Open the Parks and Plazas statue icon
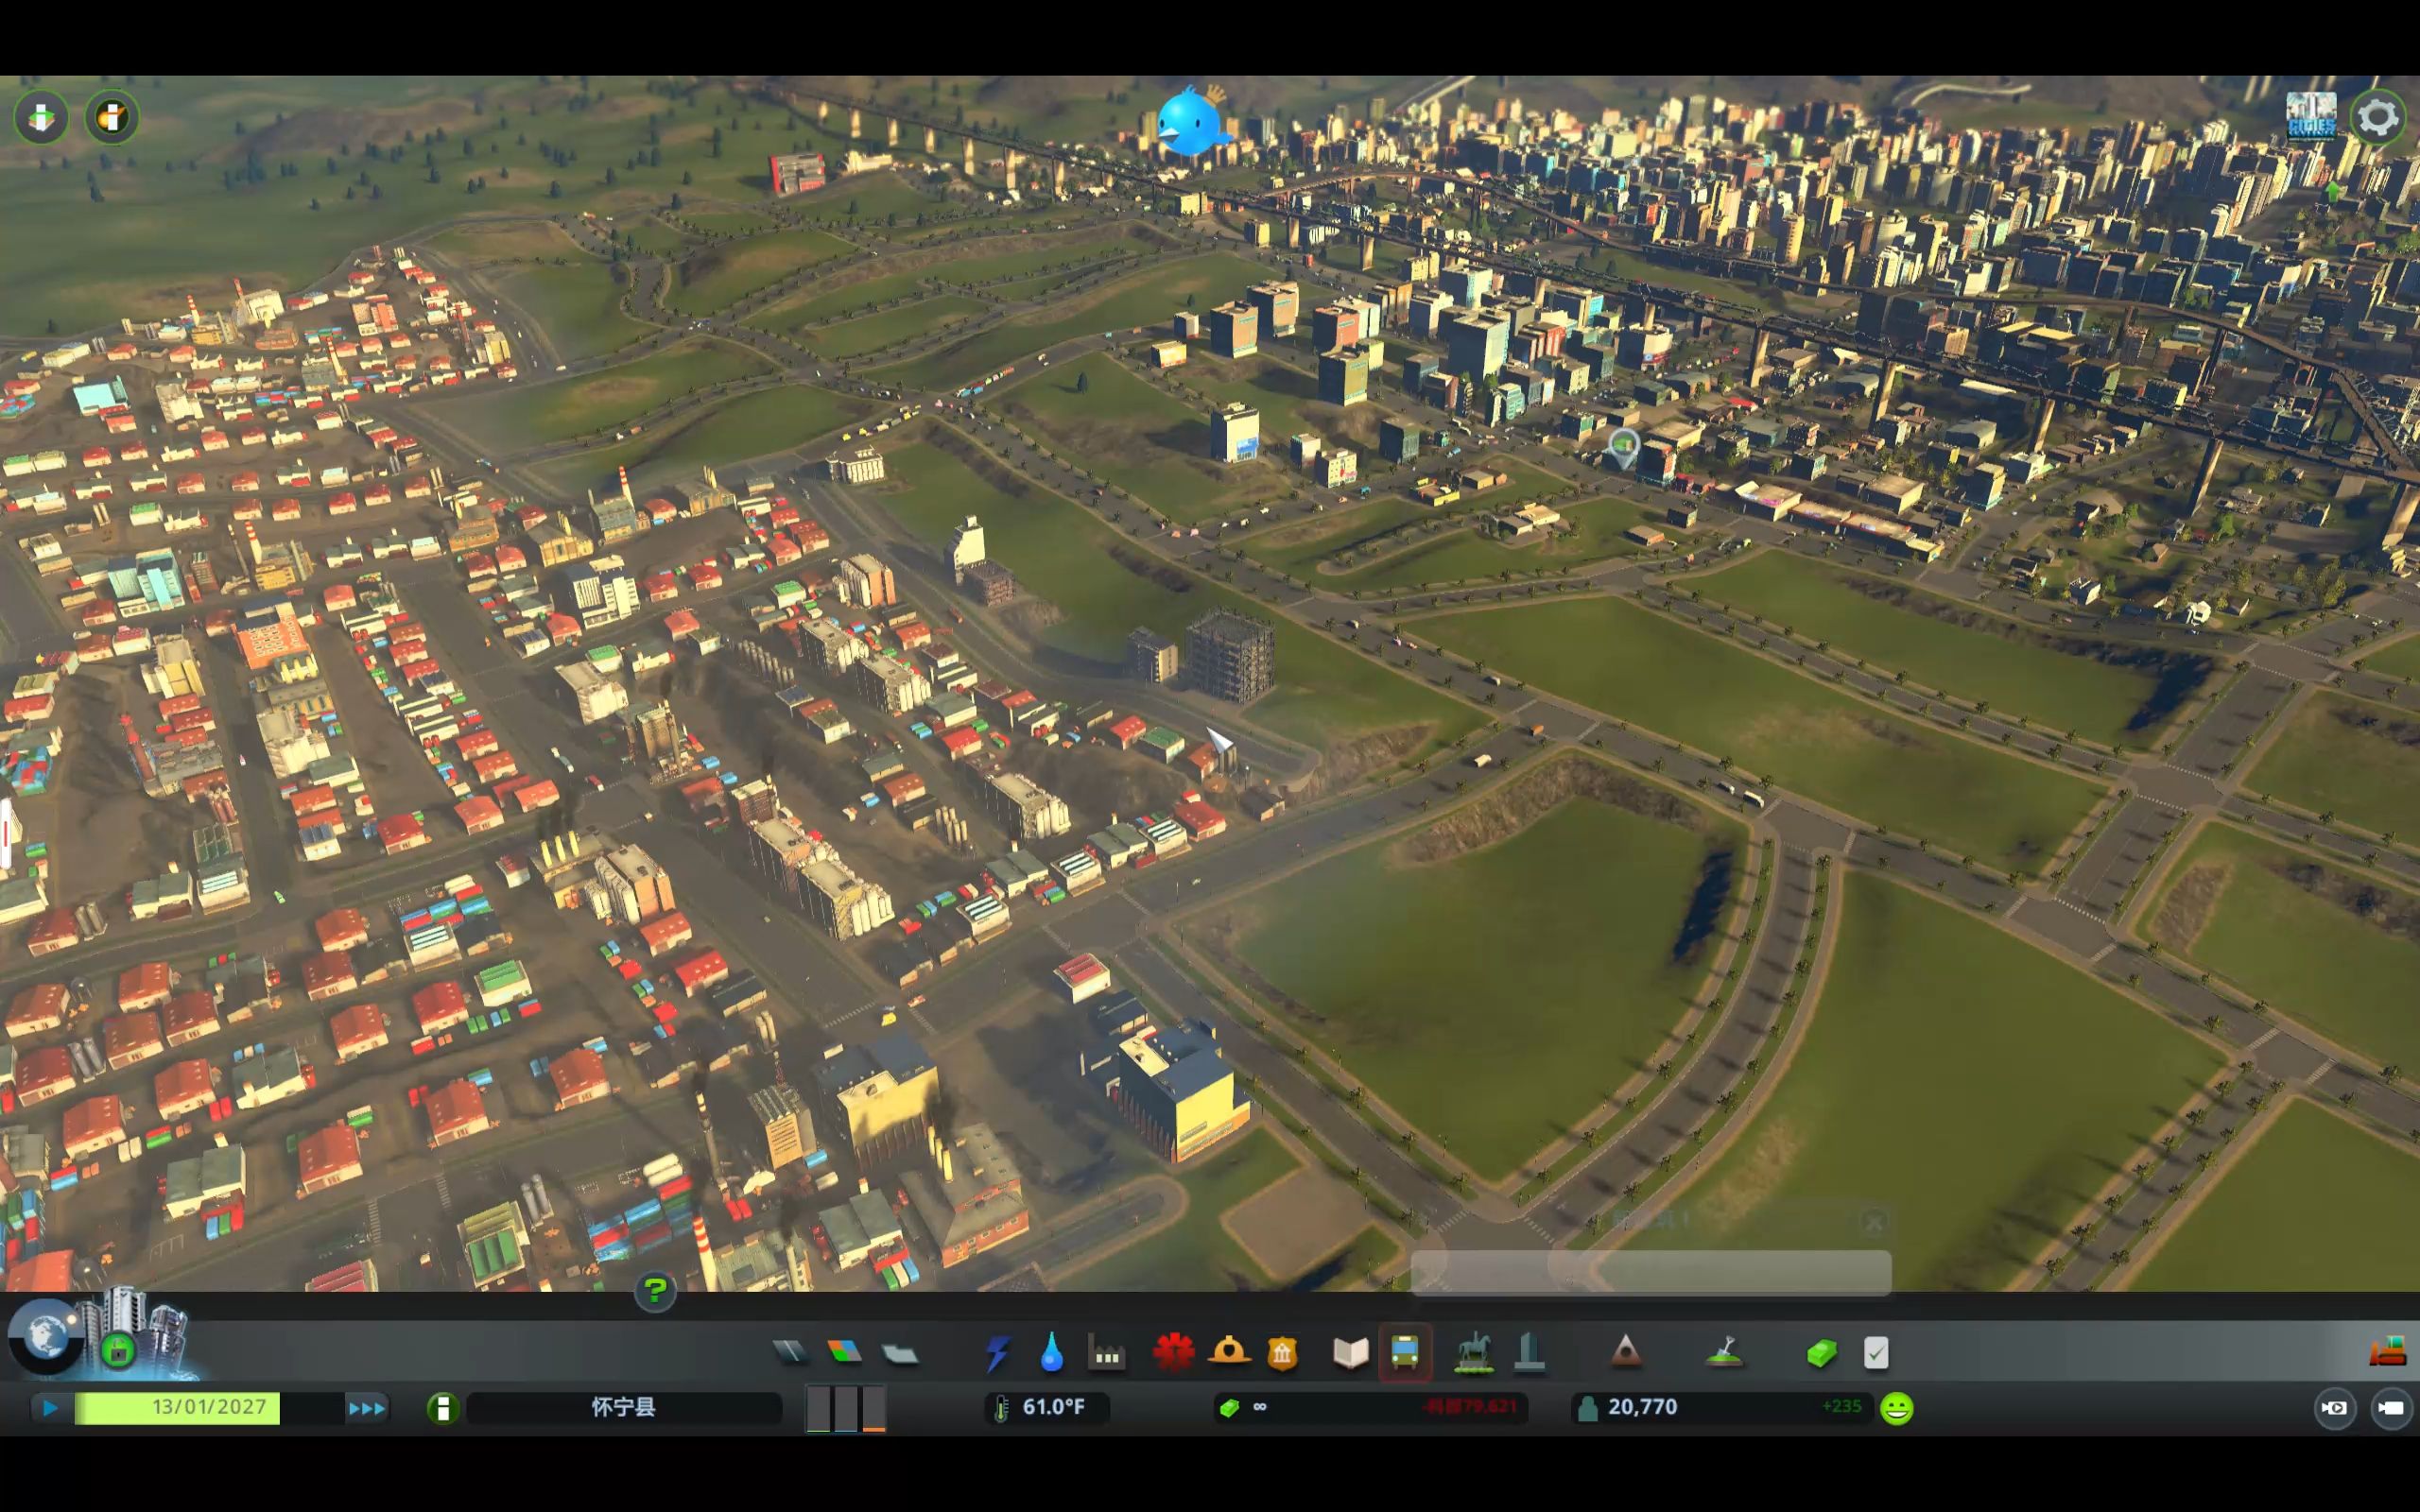 pos(1473,1353)
